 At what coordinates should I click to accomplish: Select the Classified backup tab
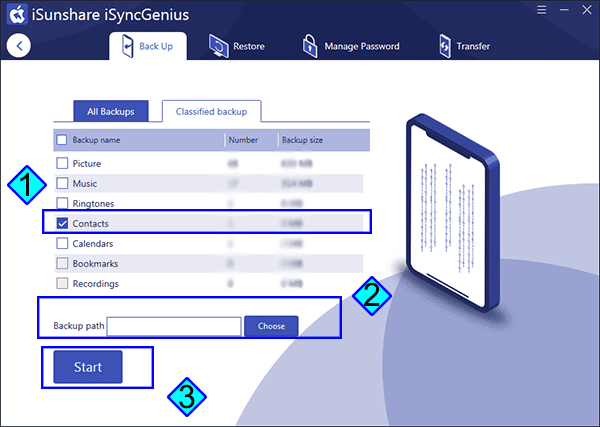pos(212,111)
